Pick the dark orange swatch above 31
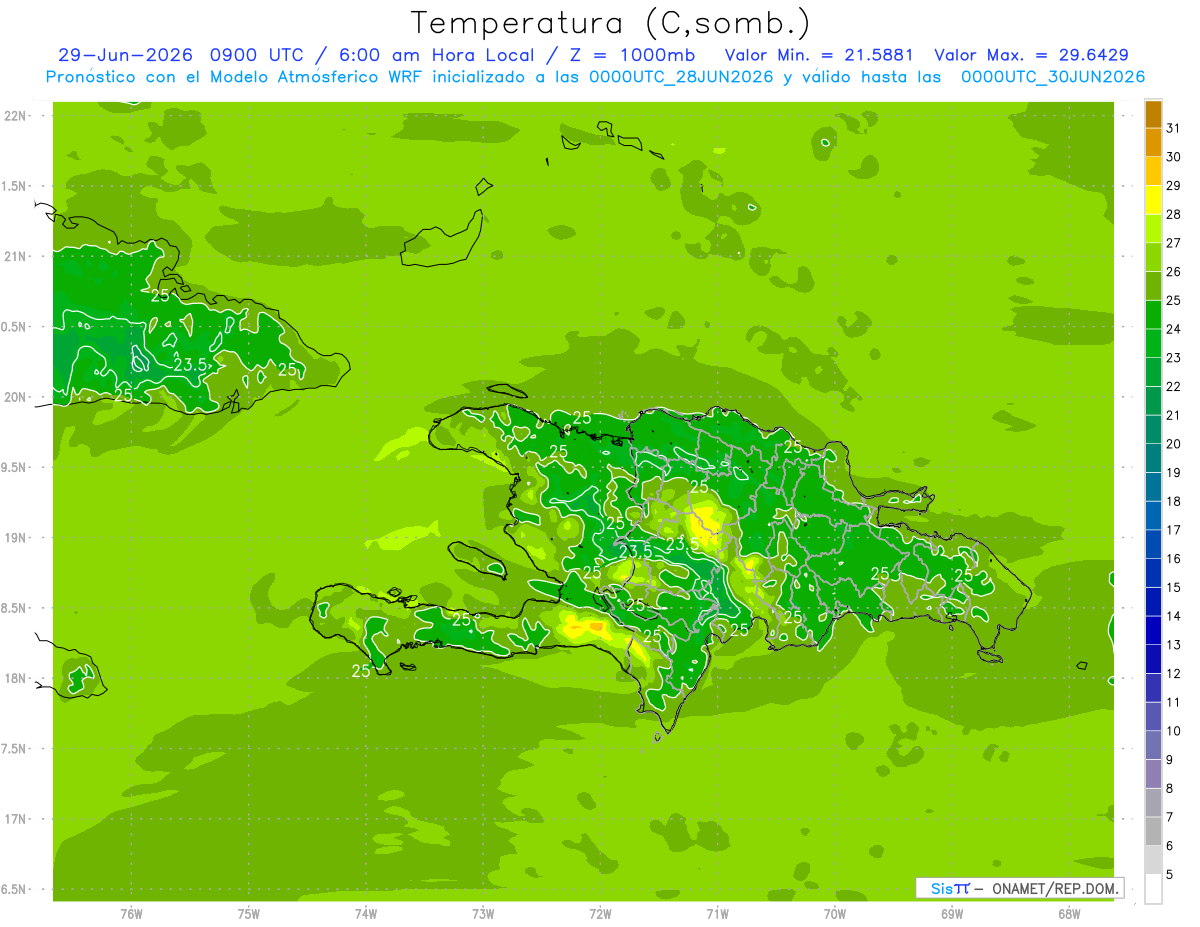The height and width of the screenshot is (927, 1200). (1153, 114)
